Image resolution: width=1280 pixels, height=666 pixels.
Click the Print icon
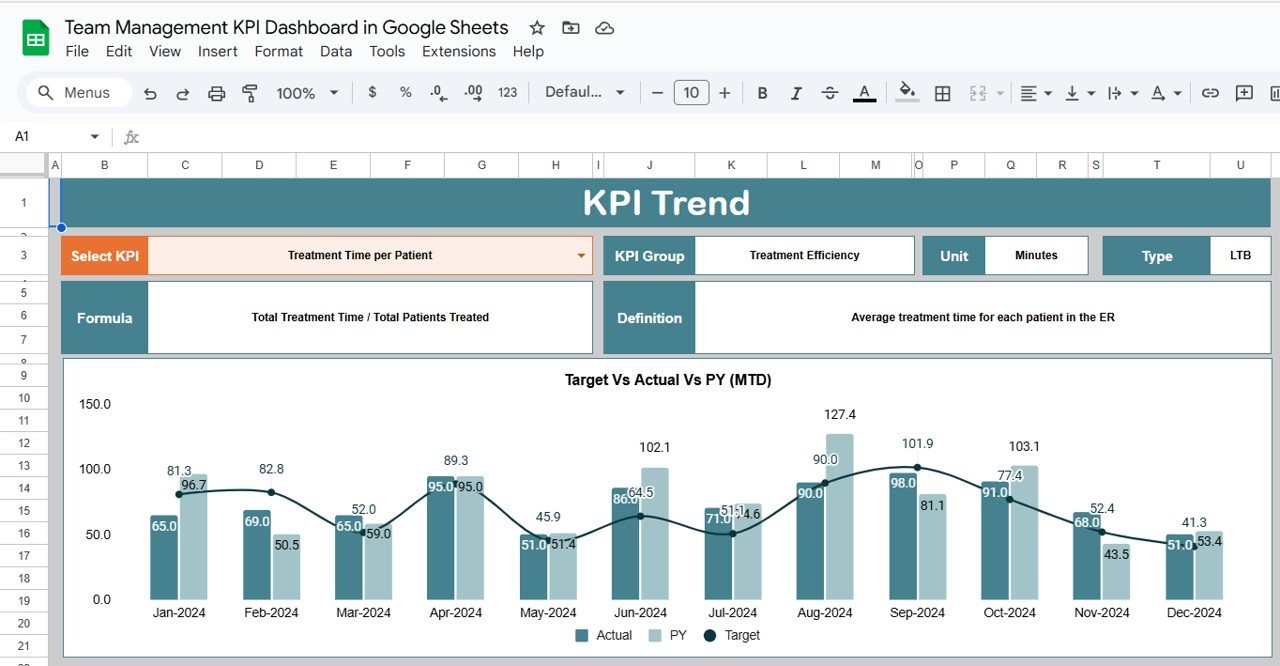pos(216,92)
